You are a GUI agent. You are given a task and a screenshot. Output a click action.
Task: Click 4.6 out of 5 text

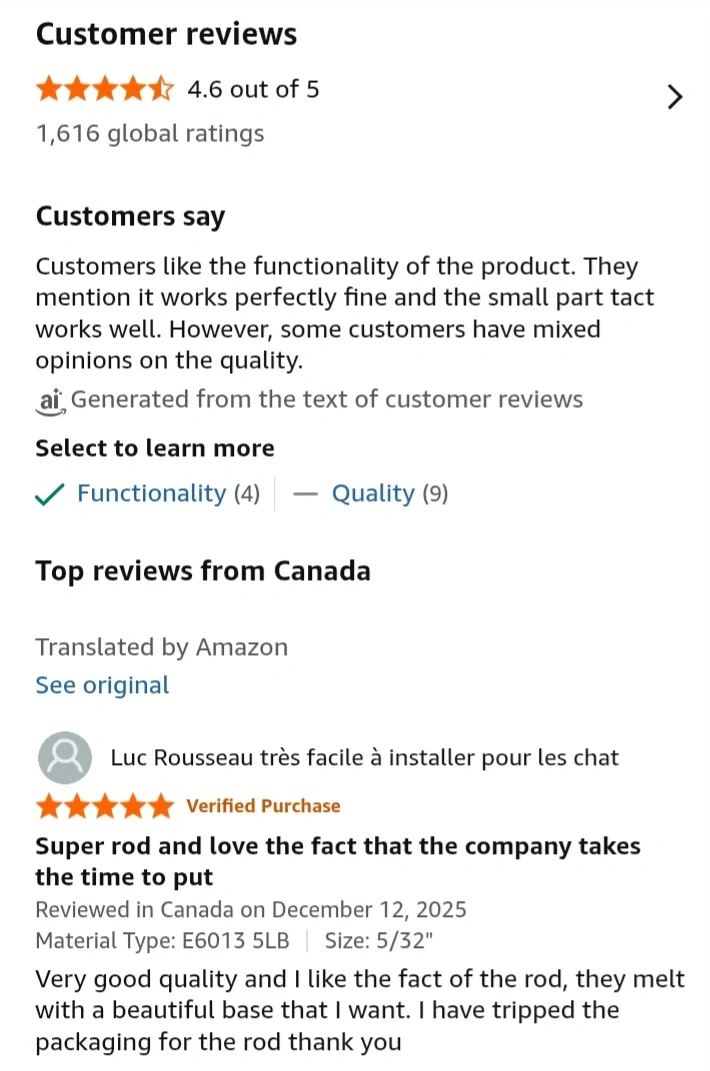tap(253, 90)
